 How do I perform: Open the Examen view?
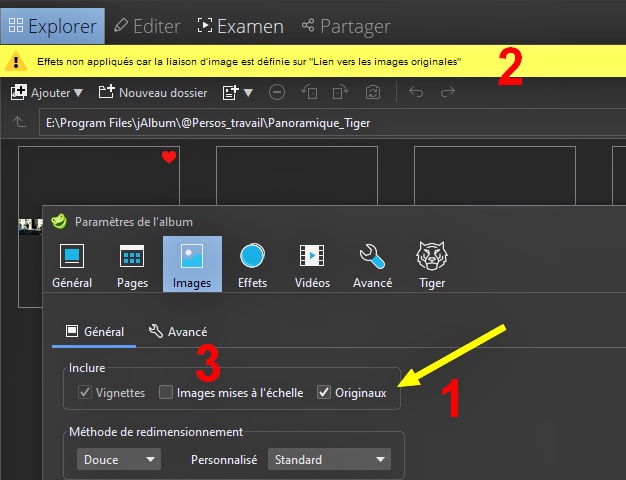click(x=240, y=26)
